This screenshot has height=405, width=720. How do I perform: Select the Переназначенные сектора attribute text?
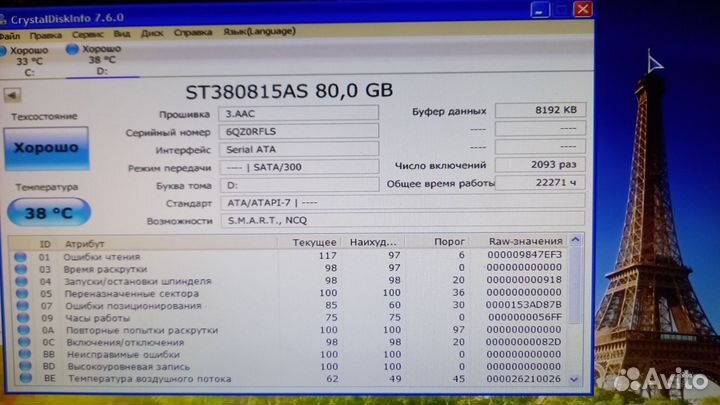[132, 293]
